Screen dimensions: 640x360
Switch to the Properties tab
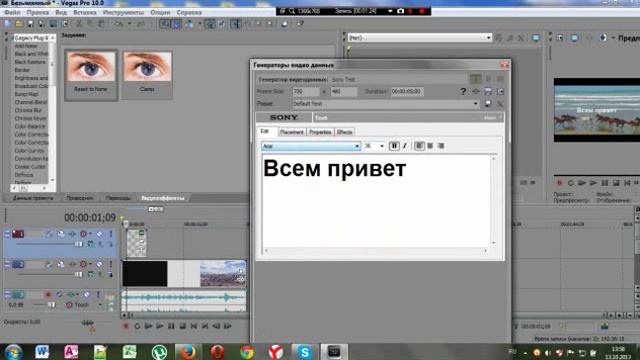pyautogui.click(x=320, y=132)
